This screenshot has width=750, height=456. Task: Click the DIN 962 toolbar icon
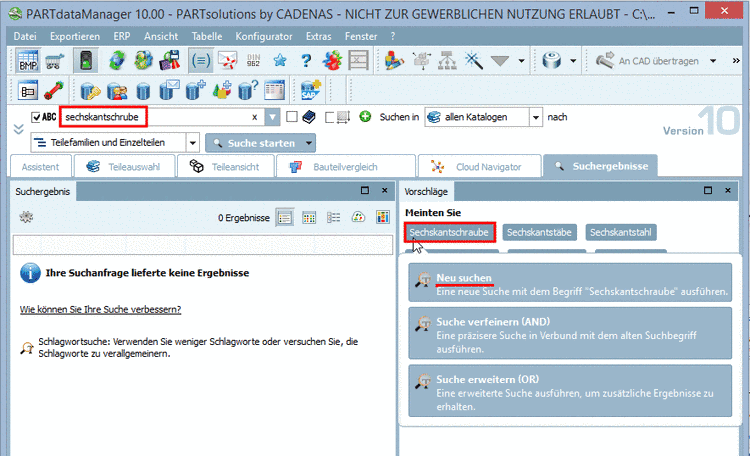point(254,61)
